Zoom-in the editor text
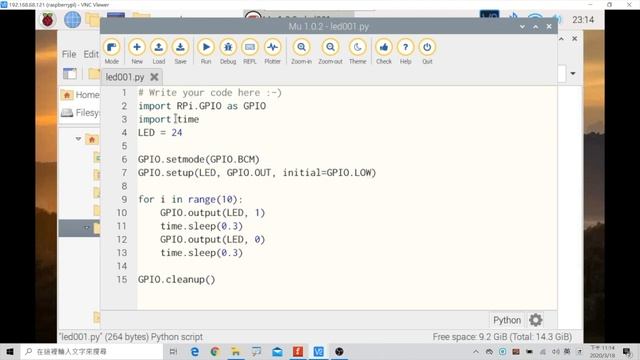Image resolution: width=640 pixels, height=360 pixels. (301, 51)
